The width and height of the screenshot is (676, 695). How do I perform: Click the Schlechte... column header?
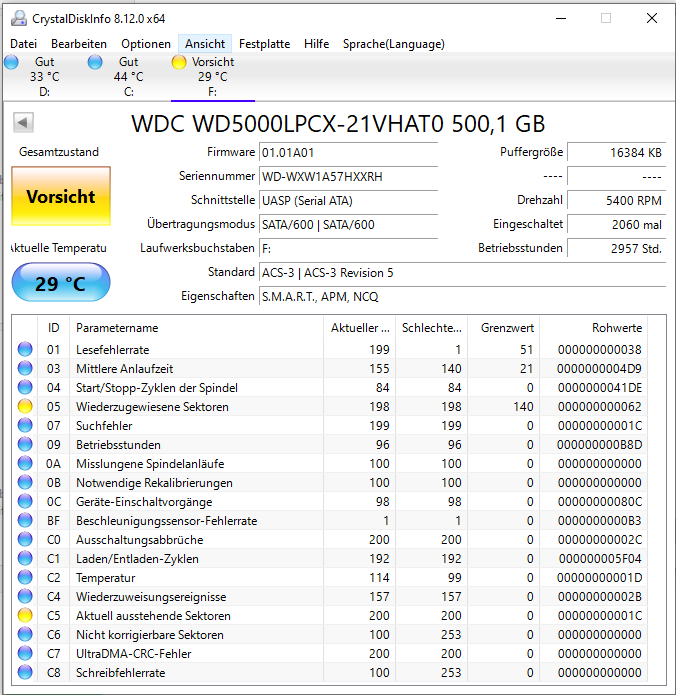click(x=431, y=328)
